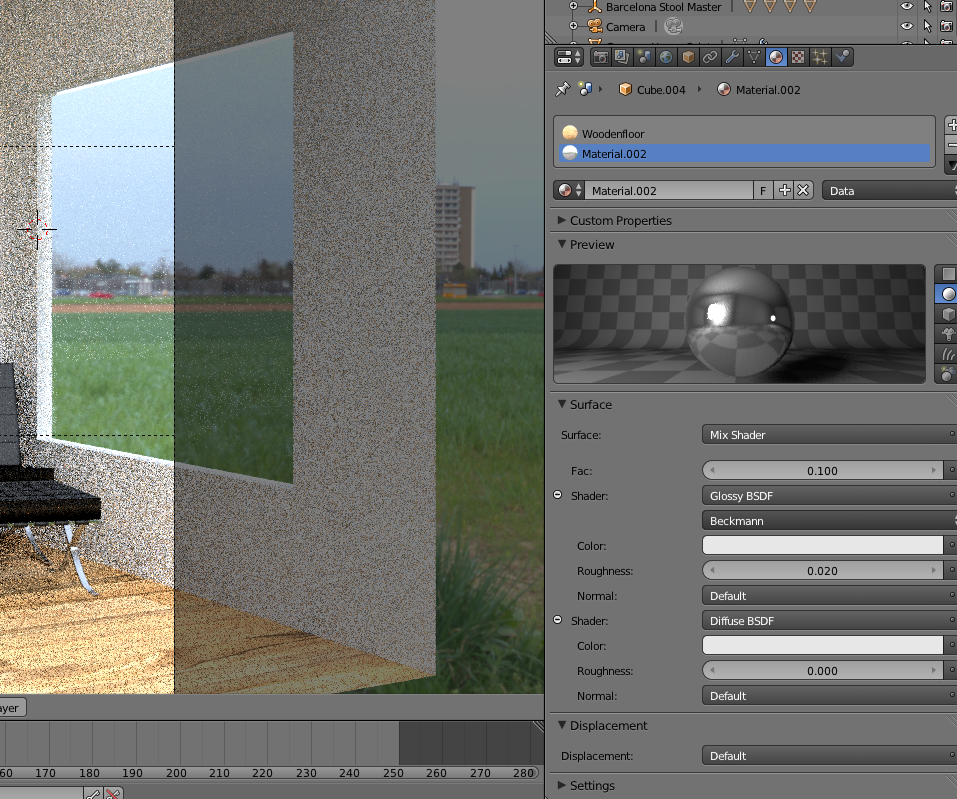This screenshot has height=799, width=957.
Task: Open the Beckmann distribution dropdown
Action: pos(829,521)
